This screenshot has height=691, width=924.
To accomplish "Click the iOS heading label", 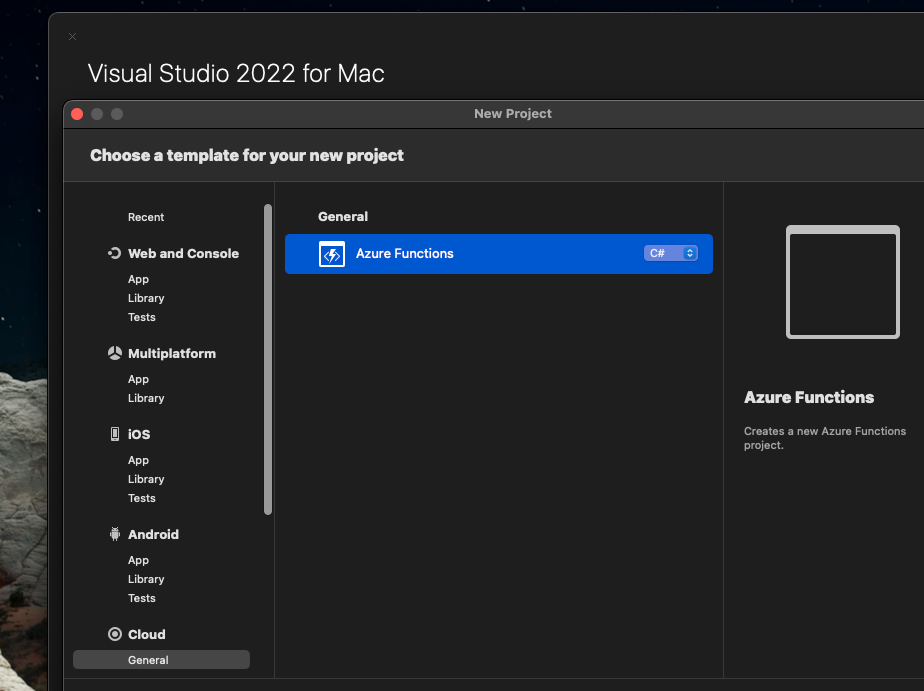I will click(x=139, y=434).
